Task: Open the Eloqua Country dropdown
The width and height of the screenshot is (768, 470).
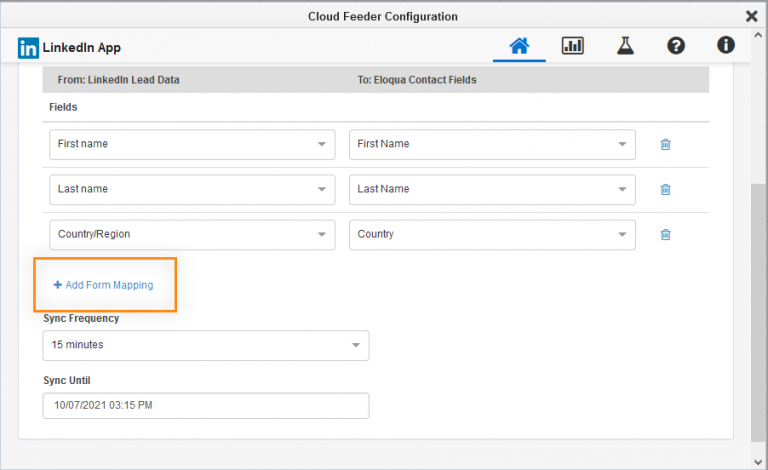Action: coord(492,235)
